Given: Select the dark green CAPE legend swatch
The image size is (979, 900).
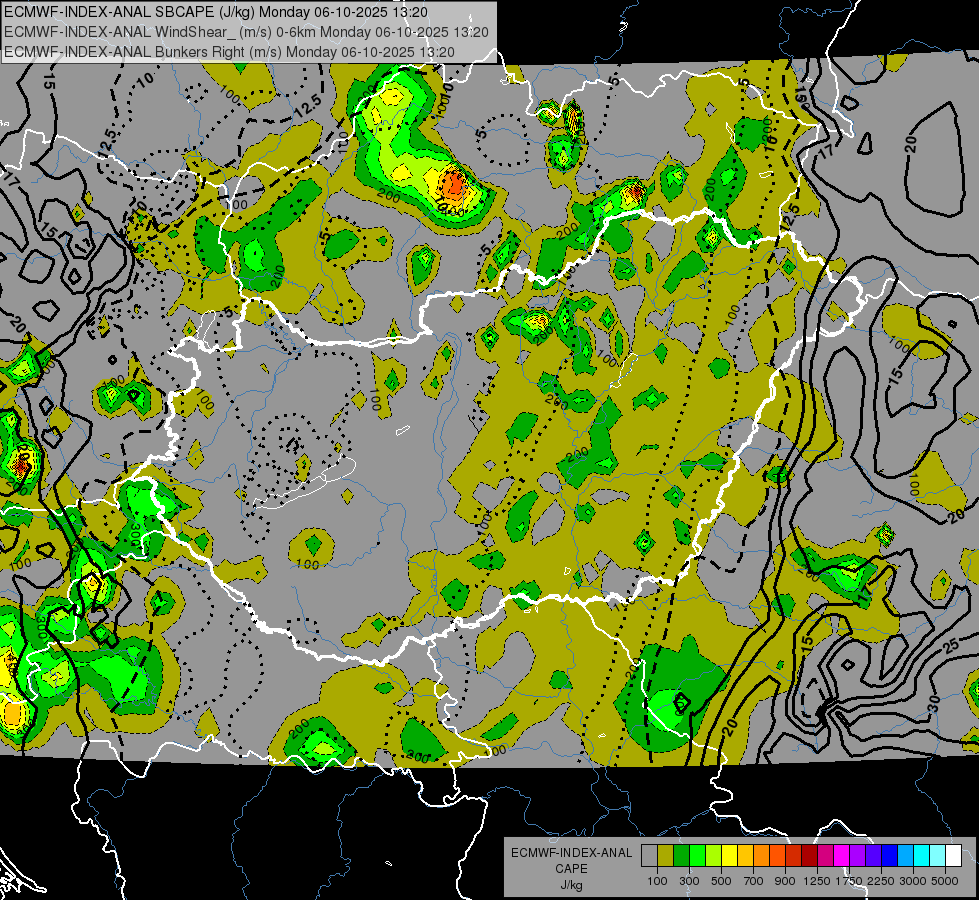Looking at the screenshot, I should tap(682, 855).
